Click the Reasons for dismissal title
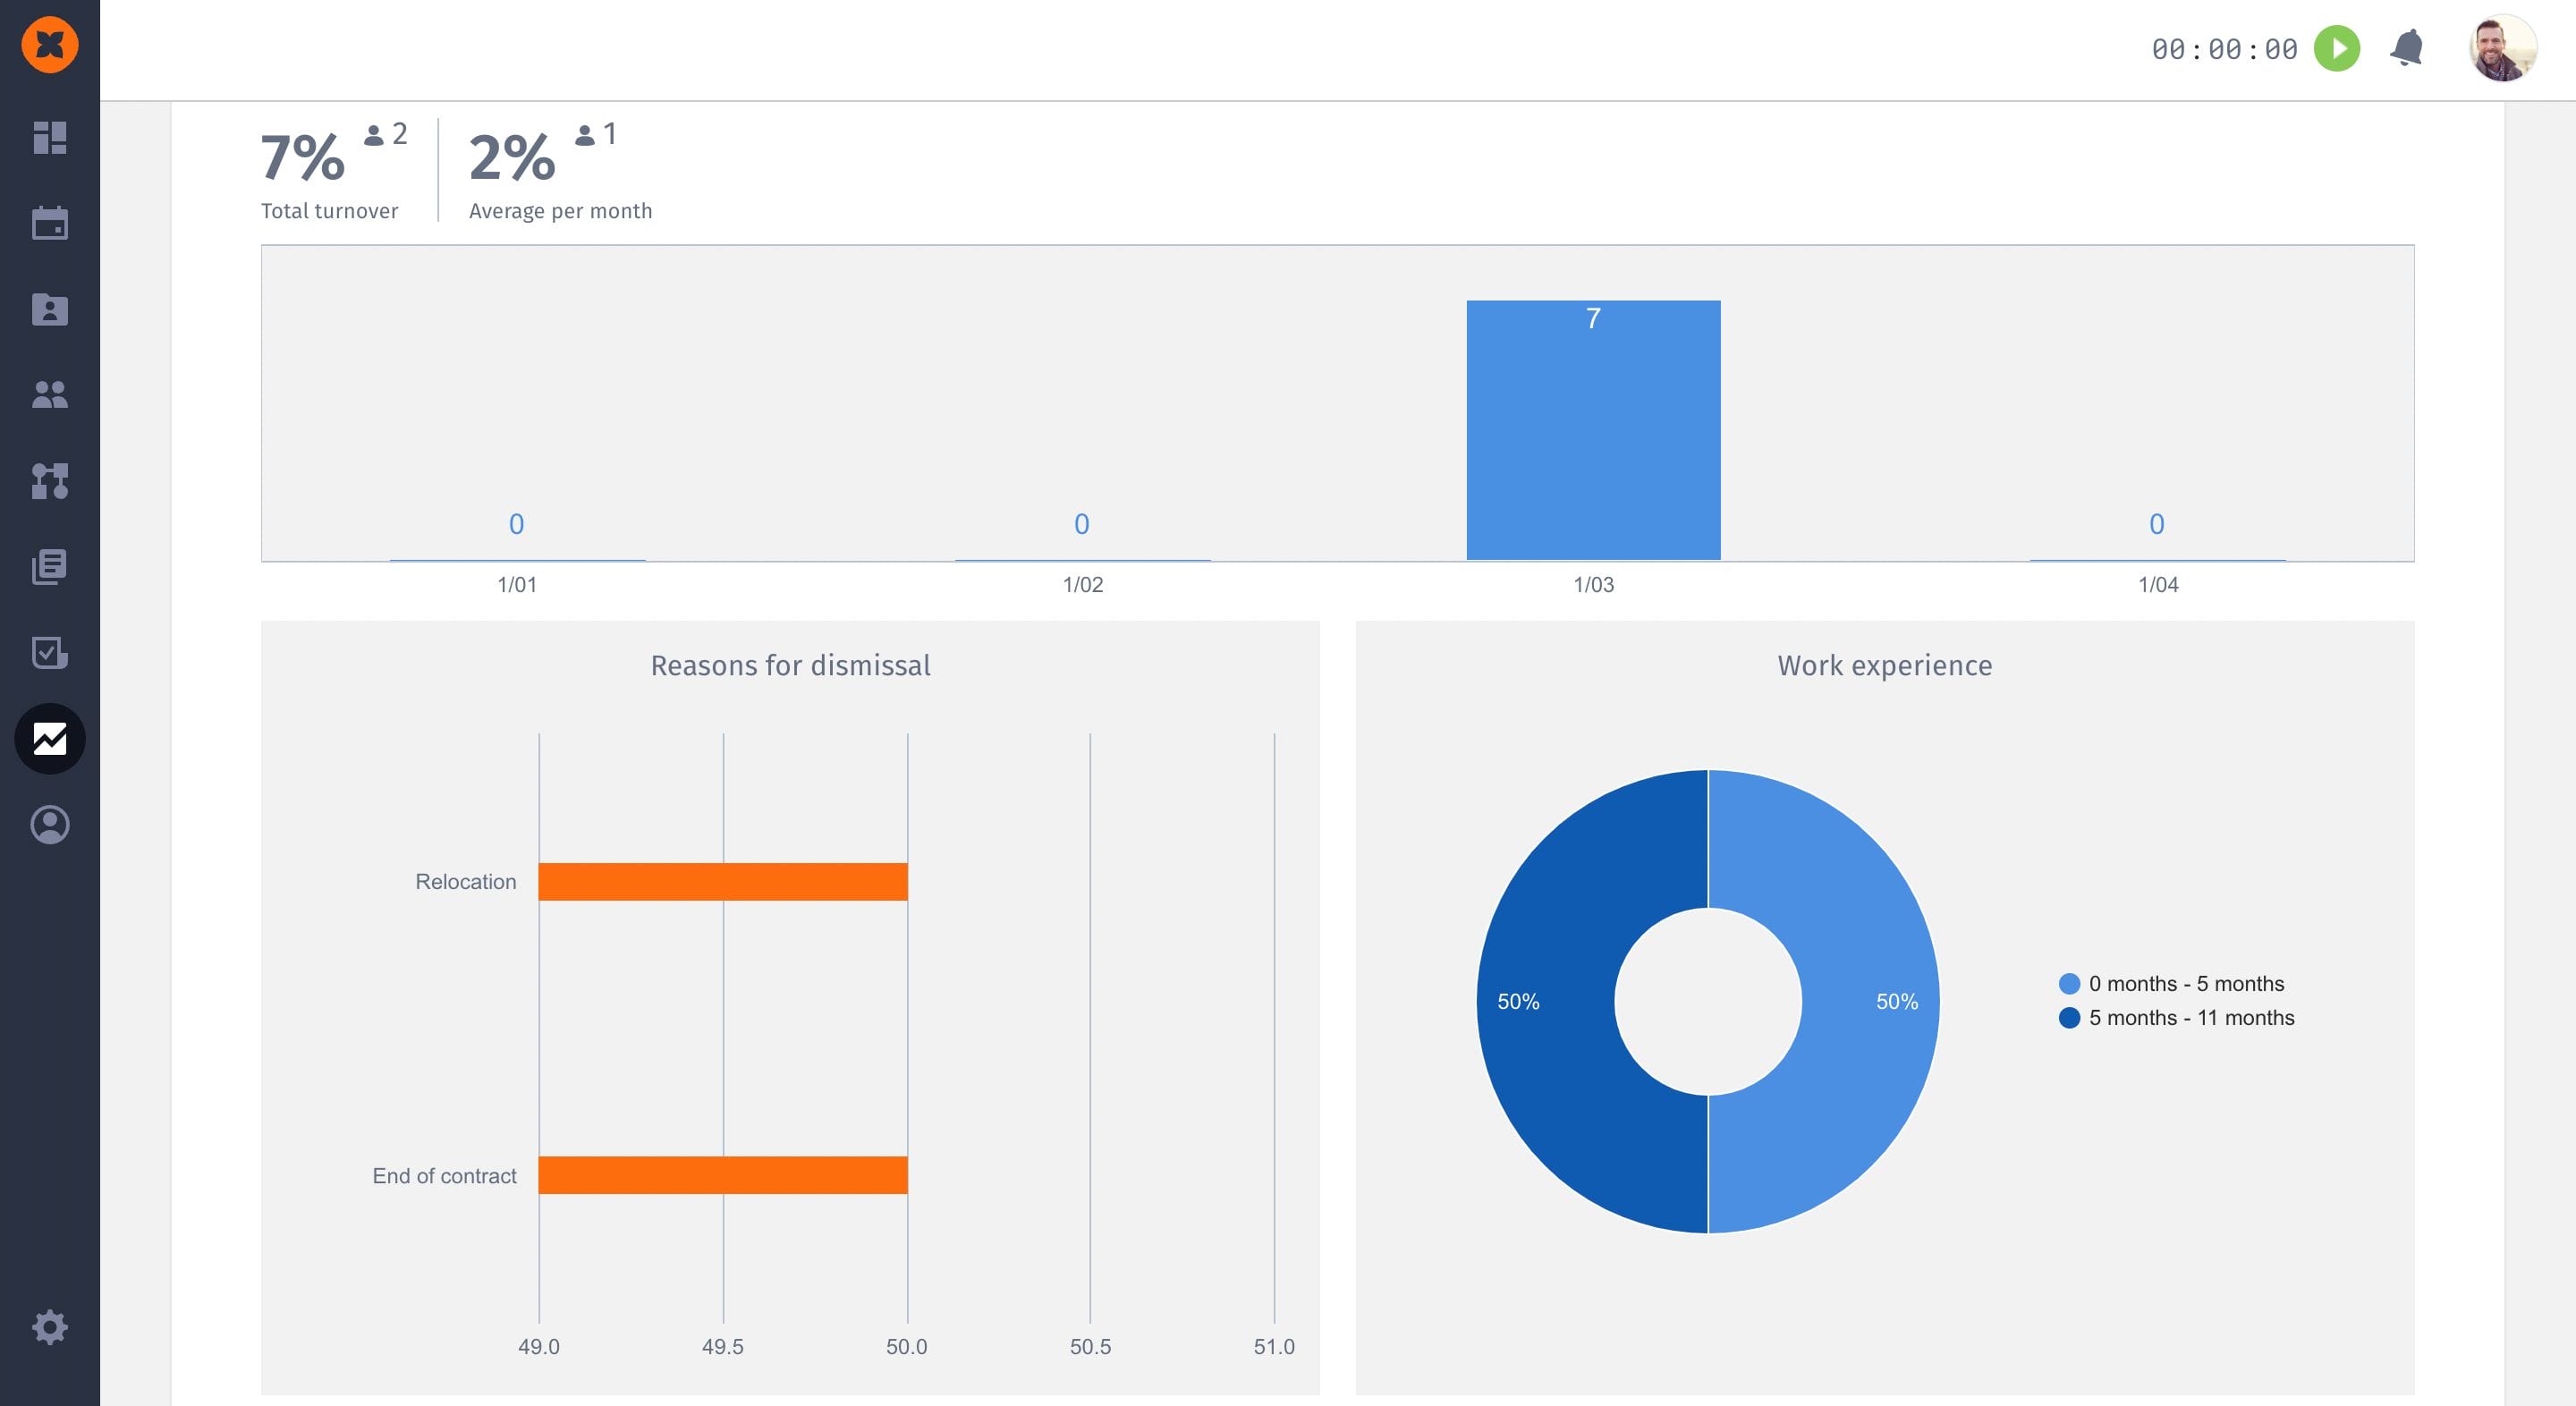This screenshot has width=2576, height=1406. click(790, 665)
